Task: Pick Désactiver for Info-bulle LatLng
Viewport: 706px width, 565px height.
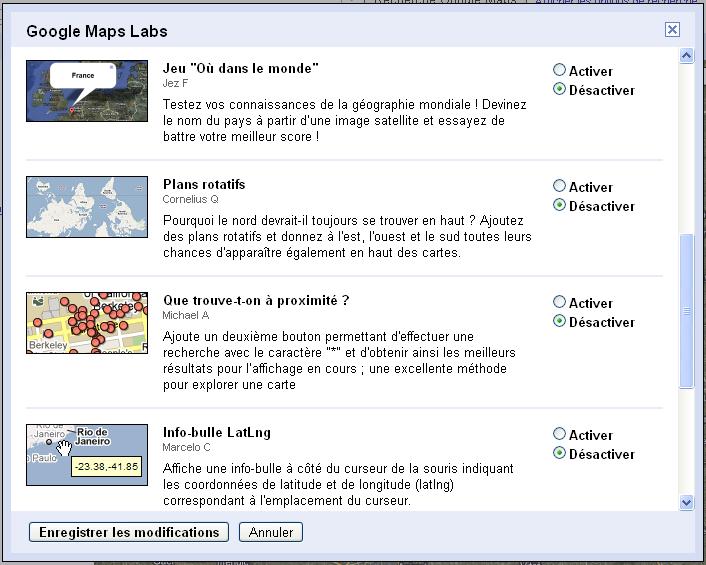Action: click(x=559, y=453)
